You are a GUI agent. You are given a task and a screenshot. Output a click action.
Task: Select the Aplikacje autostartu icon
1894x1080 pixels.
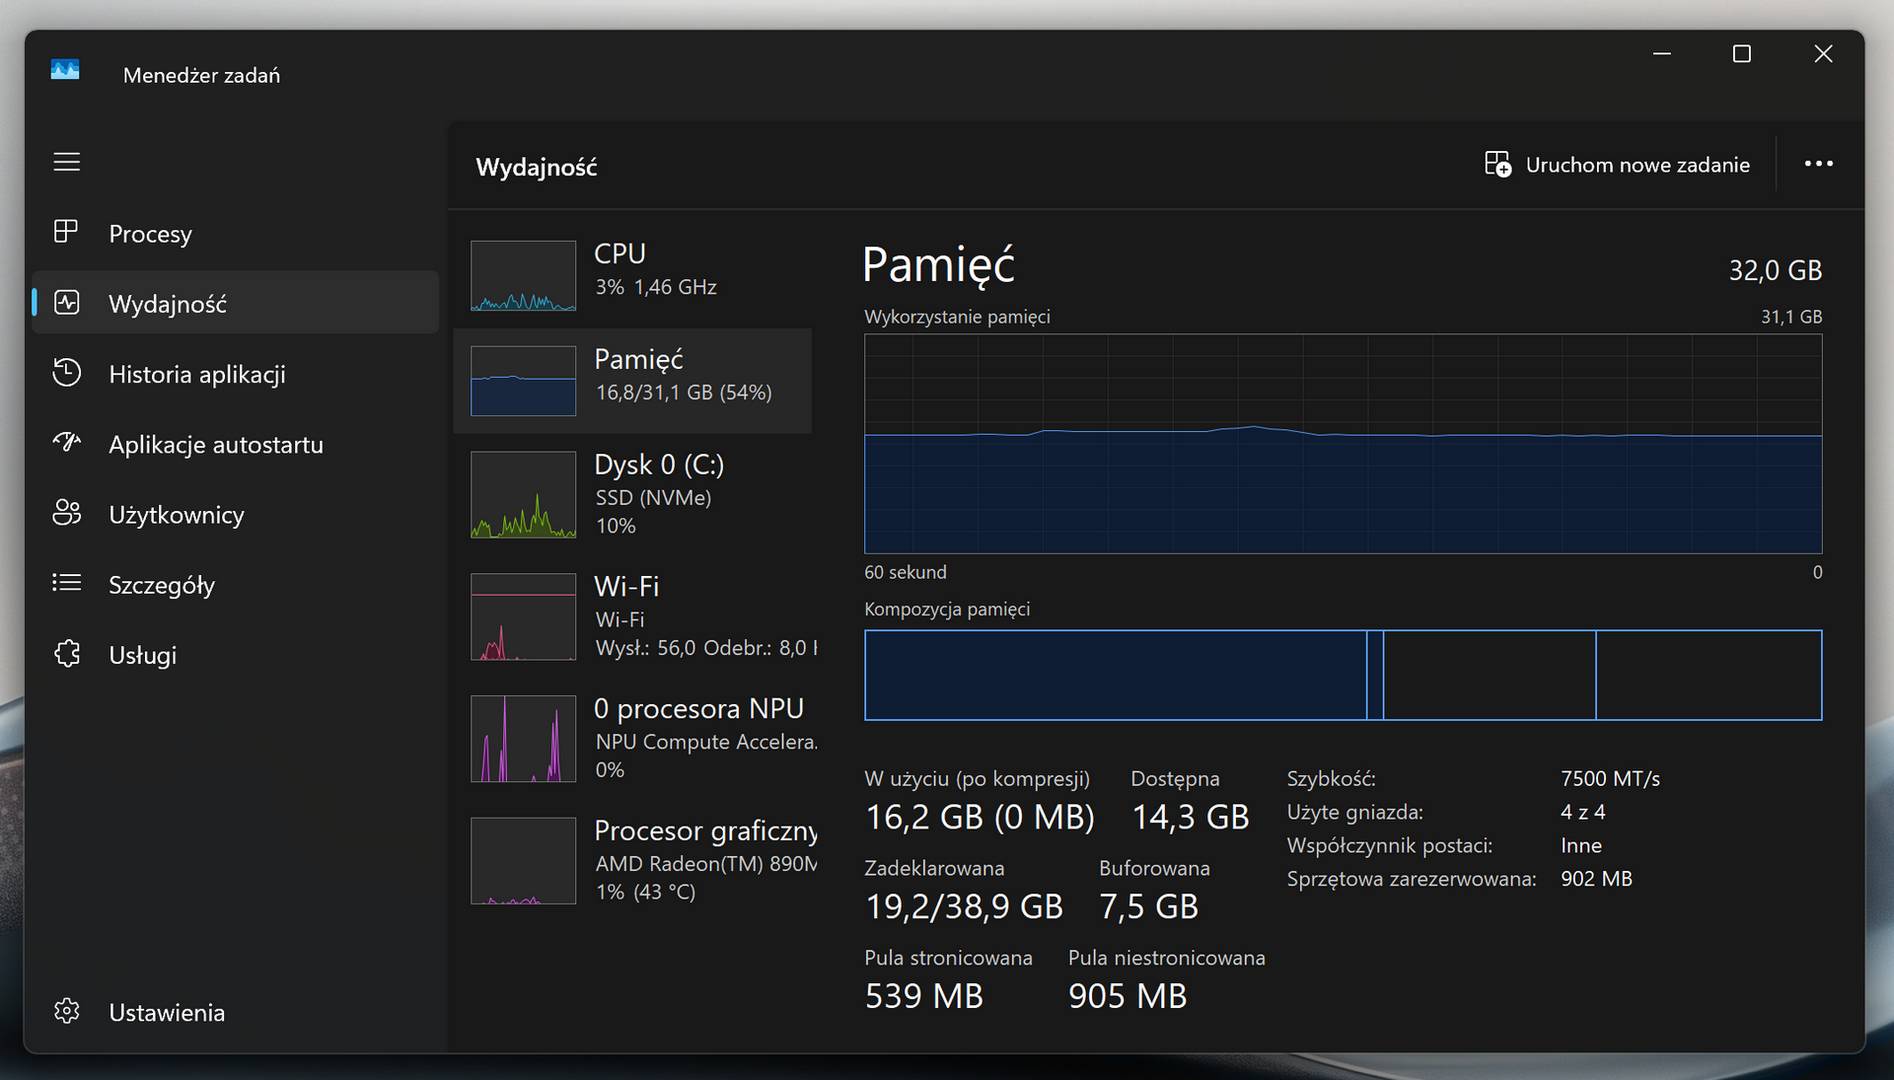[x=67, y=443]
